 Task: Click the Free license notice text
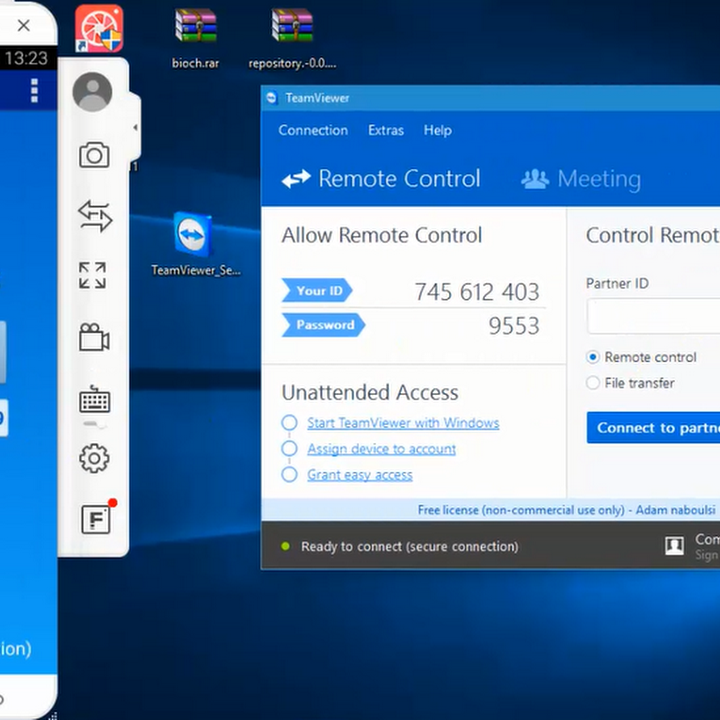point(566,510)
